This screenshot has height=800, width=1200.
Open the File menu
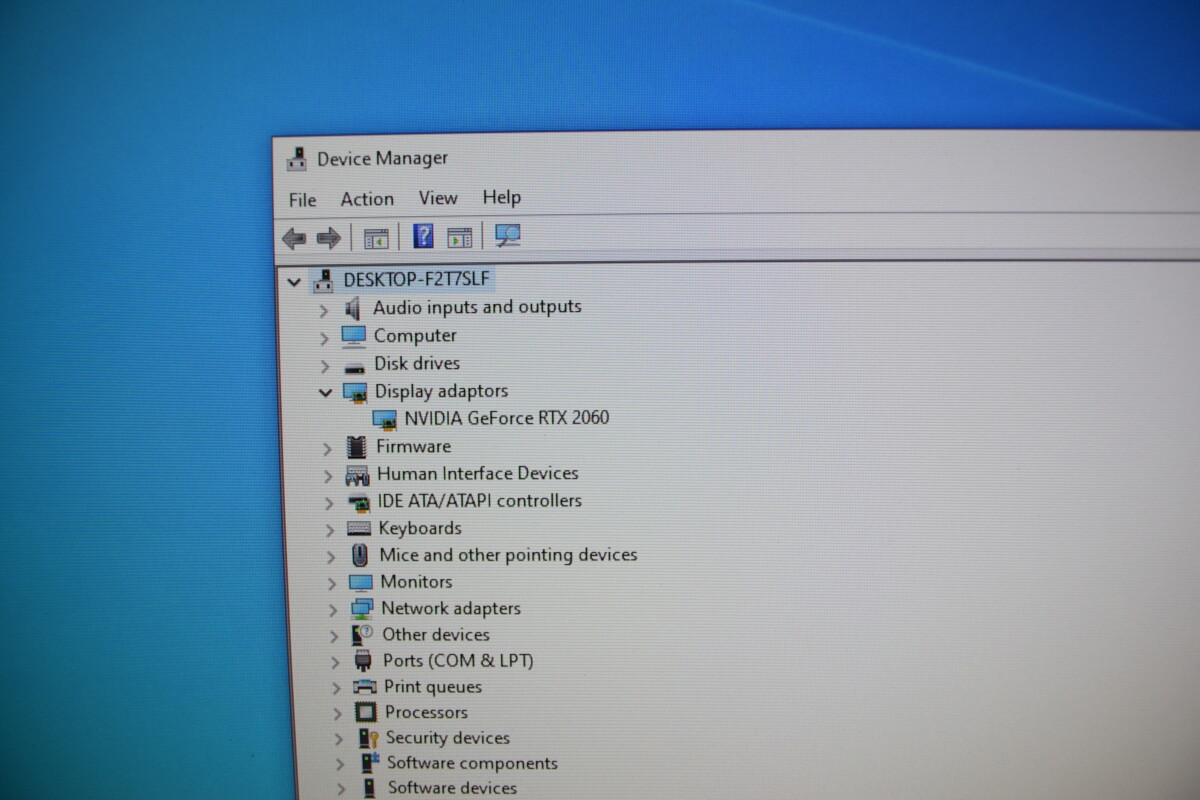coord(302,200)
